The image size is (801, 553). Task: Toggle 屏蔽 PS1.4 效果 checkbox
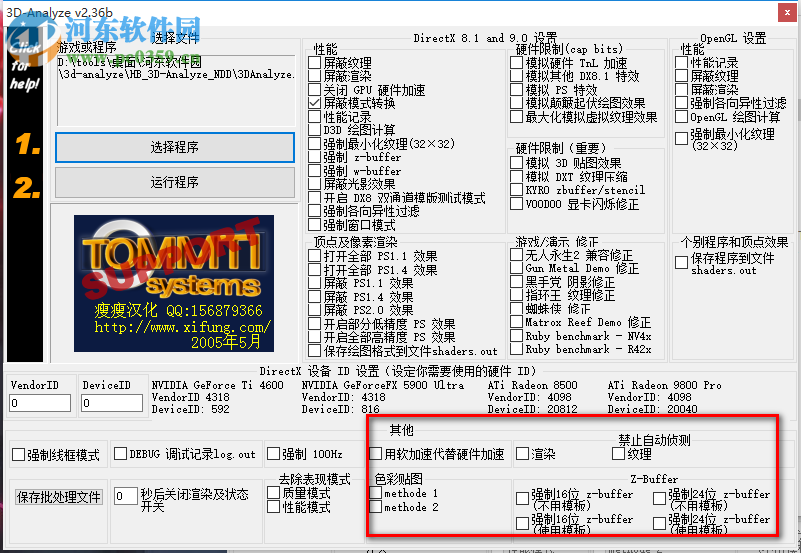(x=315, y=297)
